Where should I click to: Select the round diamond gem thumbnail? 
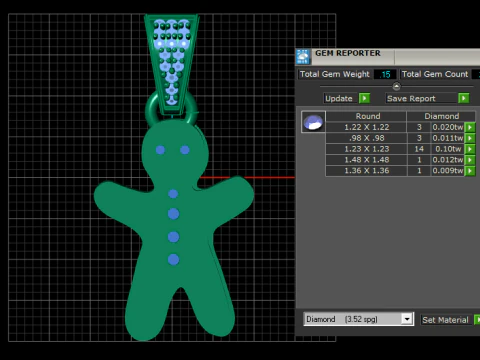313,122
